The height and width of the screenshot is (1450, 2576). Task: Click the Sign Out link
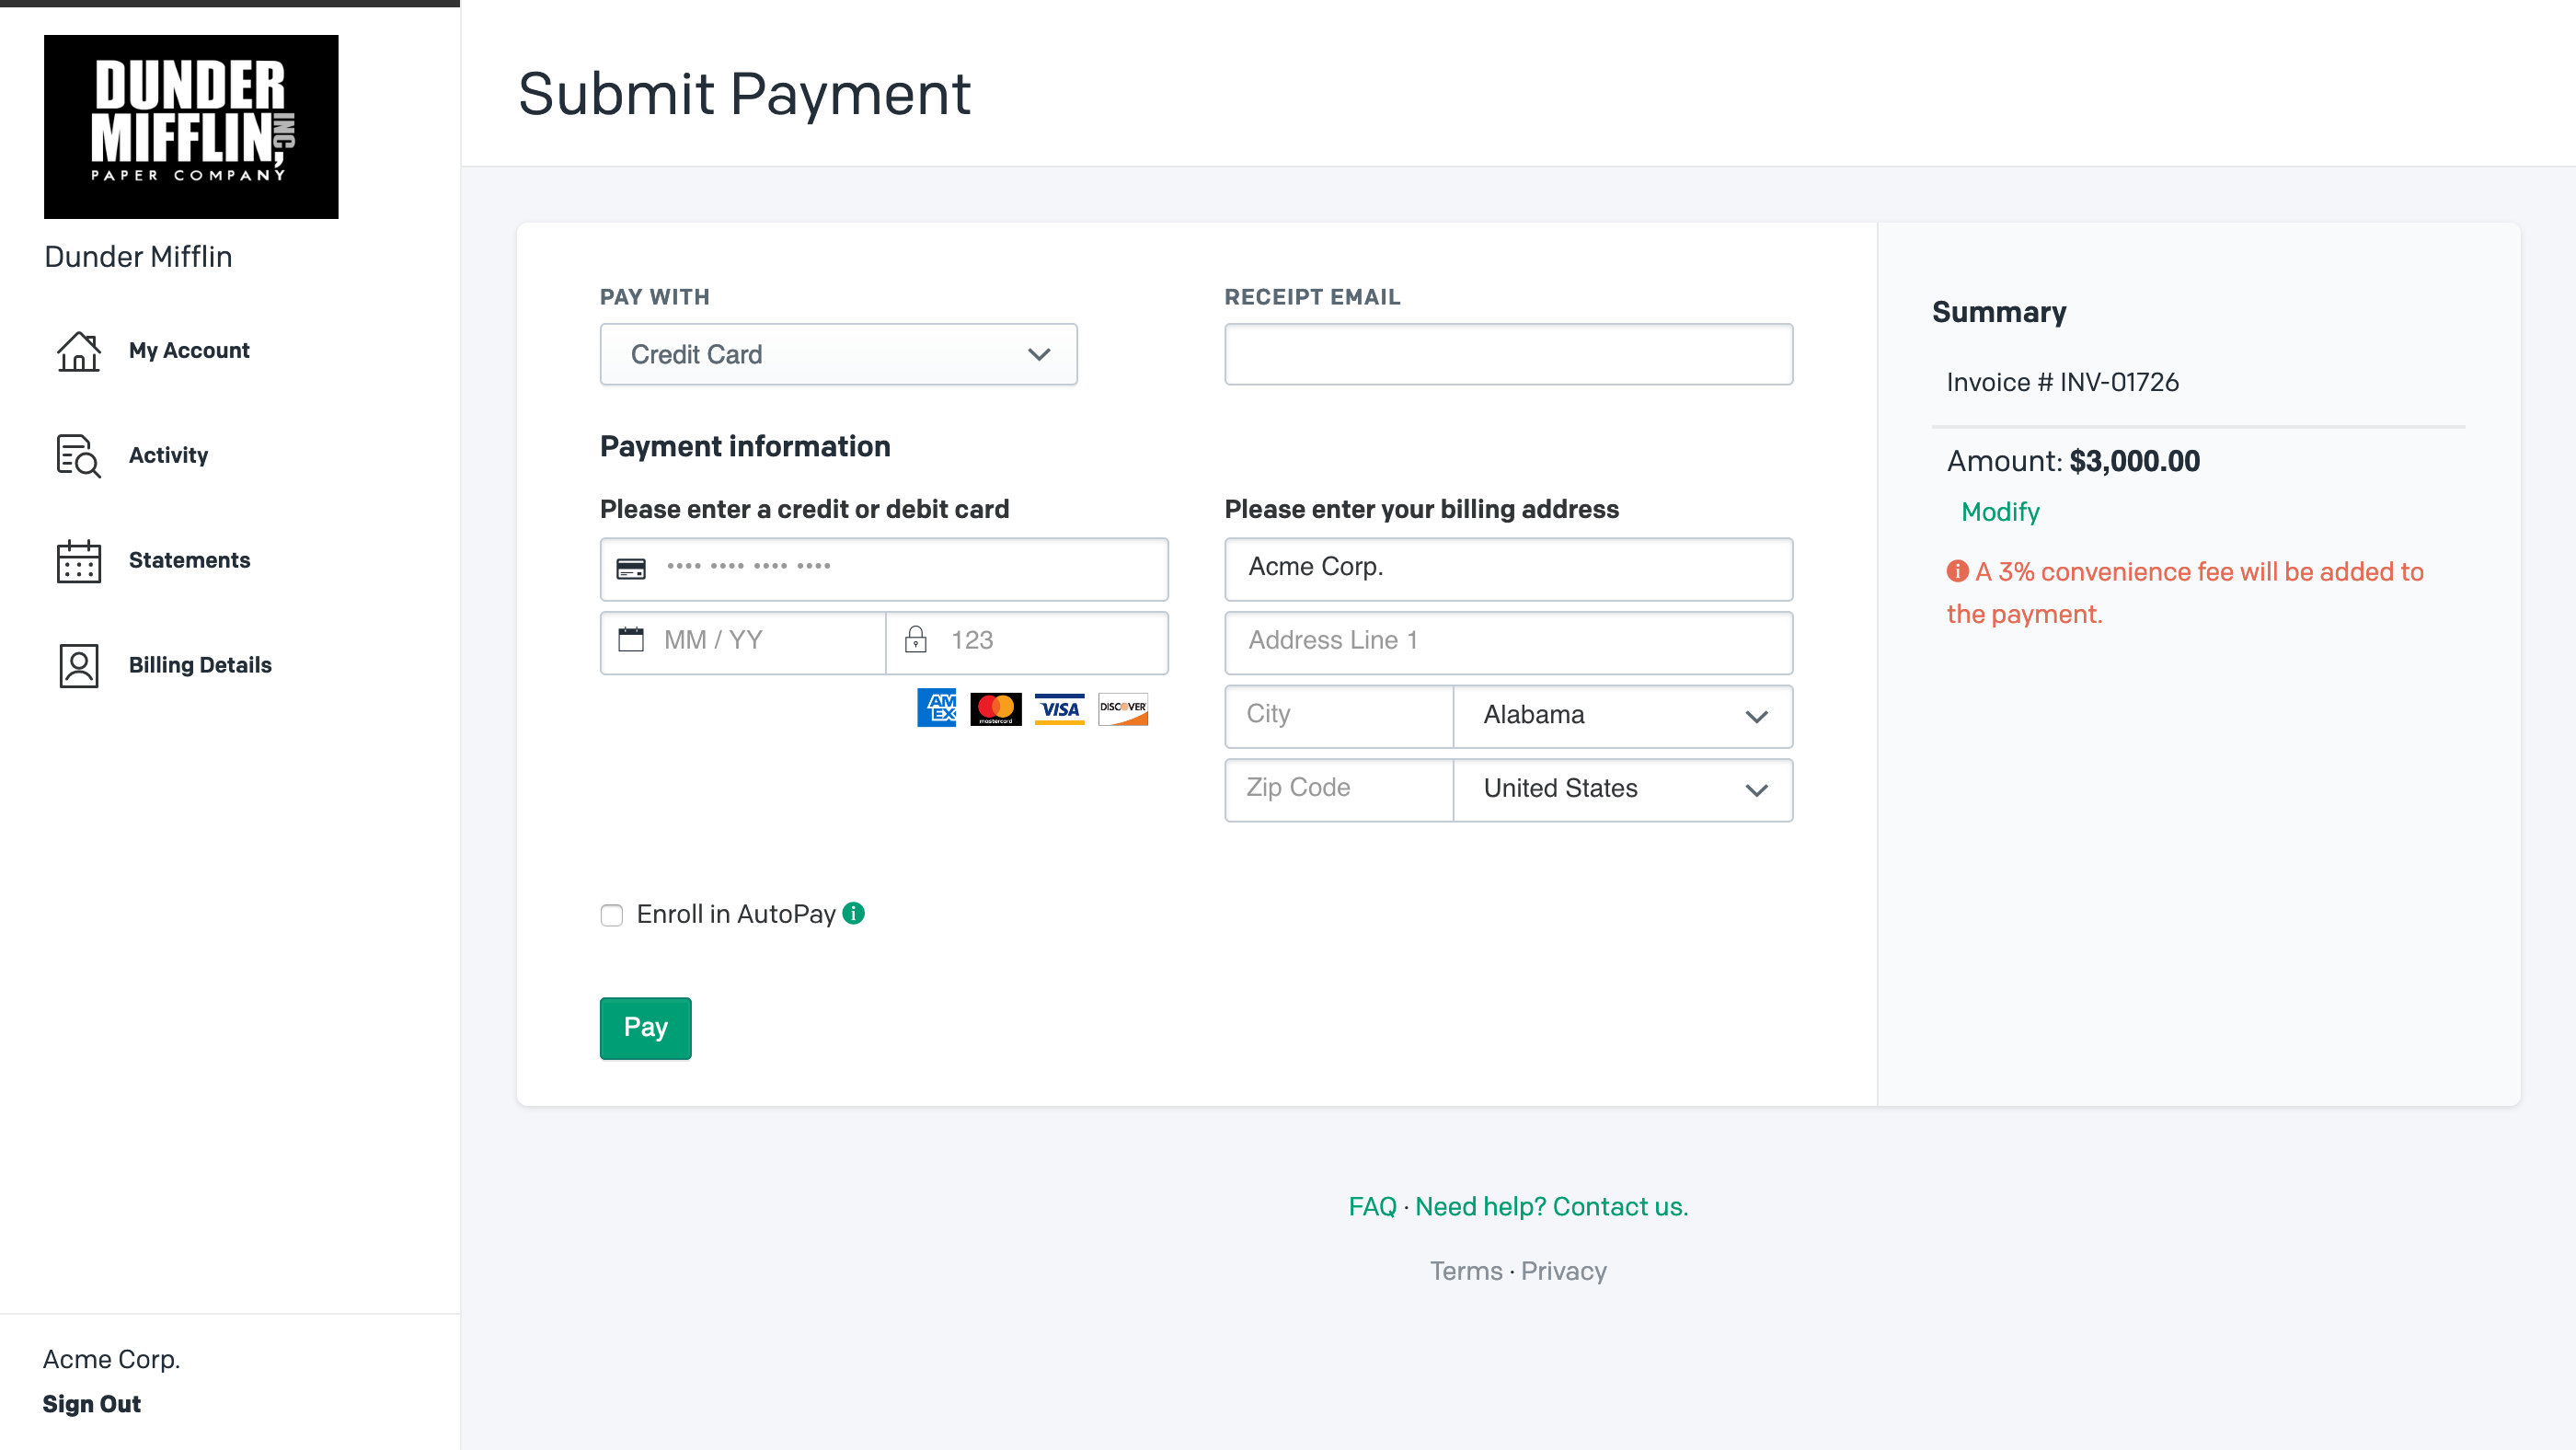click(92, 1404)
